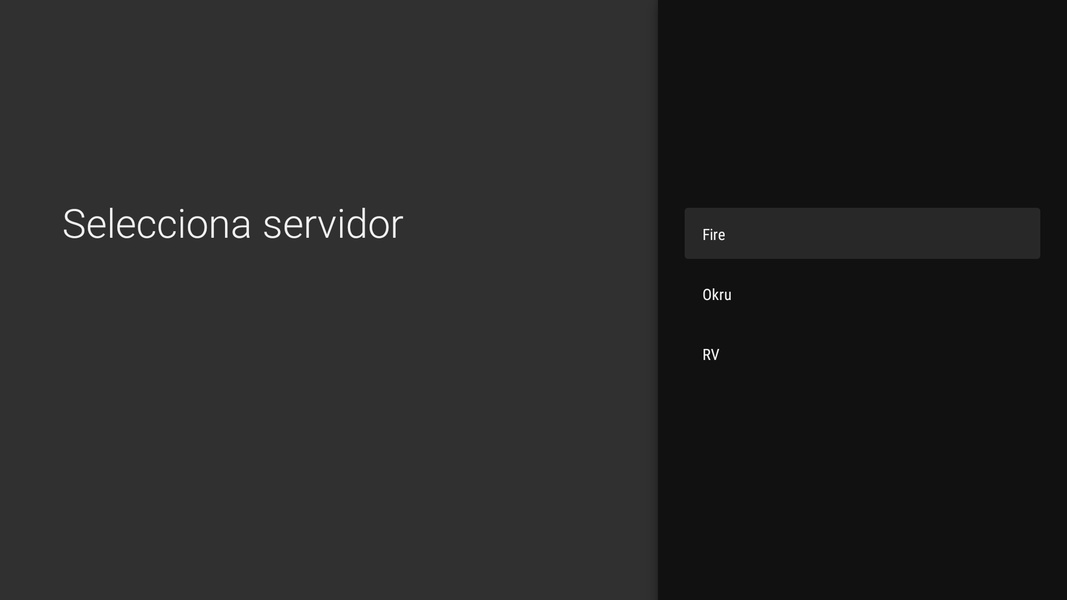Click the RV list item

pyautogui.click(x=861, y=355)
